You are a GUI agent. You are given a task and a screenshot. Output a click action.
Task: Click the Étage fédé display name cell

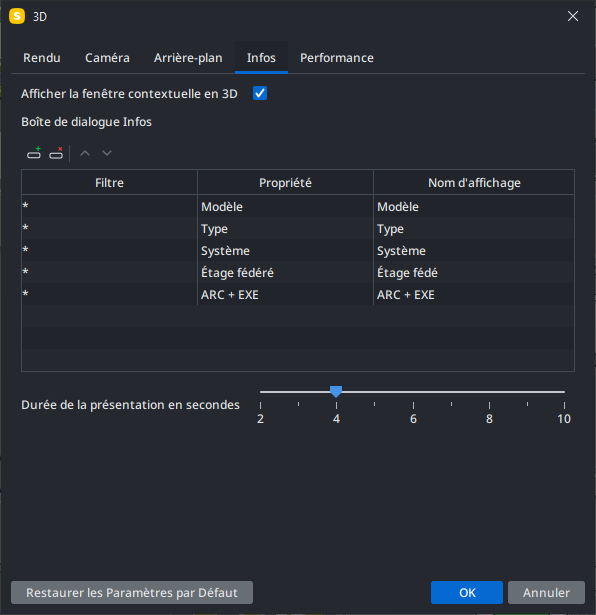(474, 272)
